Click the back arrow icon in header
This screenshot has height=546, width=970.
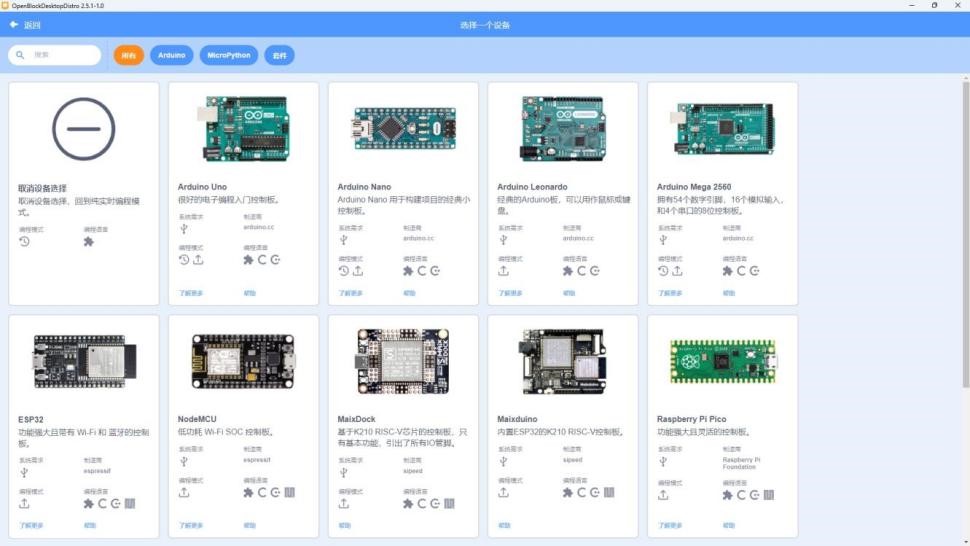[x=14, y=25]
